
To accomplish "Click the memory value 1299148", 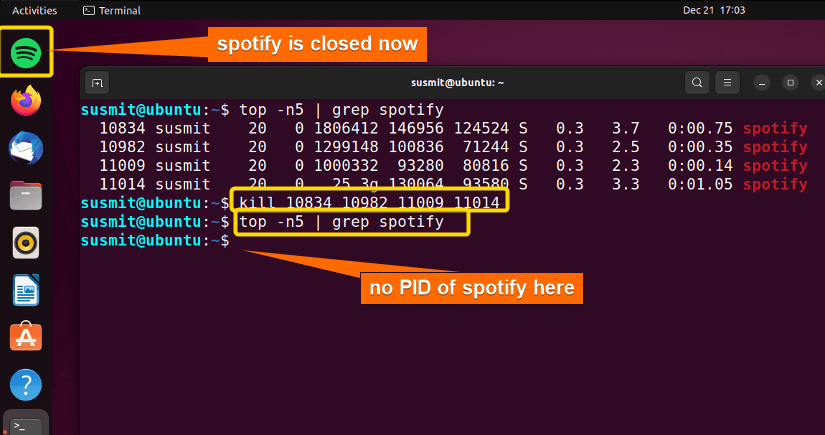I will (x=346, y=147).
